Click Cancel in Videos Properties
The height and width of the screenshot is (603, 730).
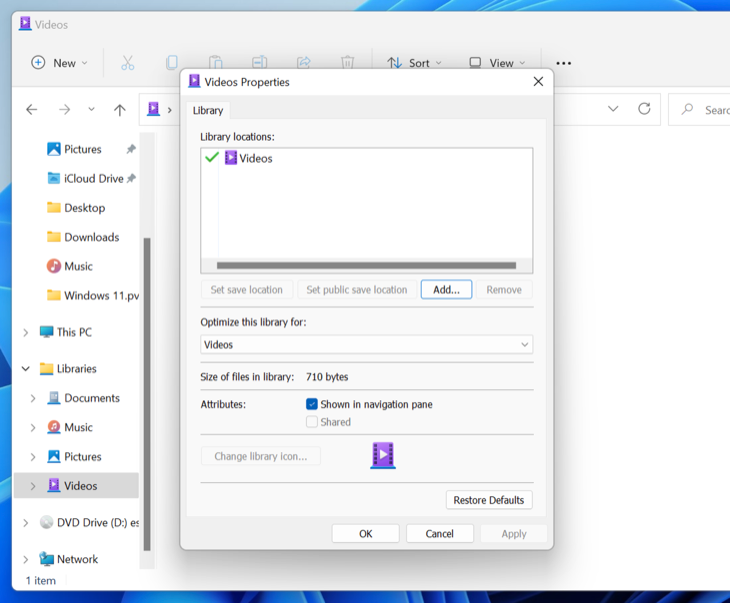(x=439, y=534)
